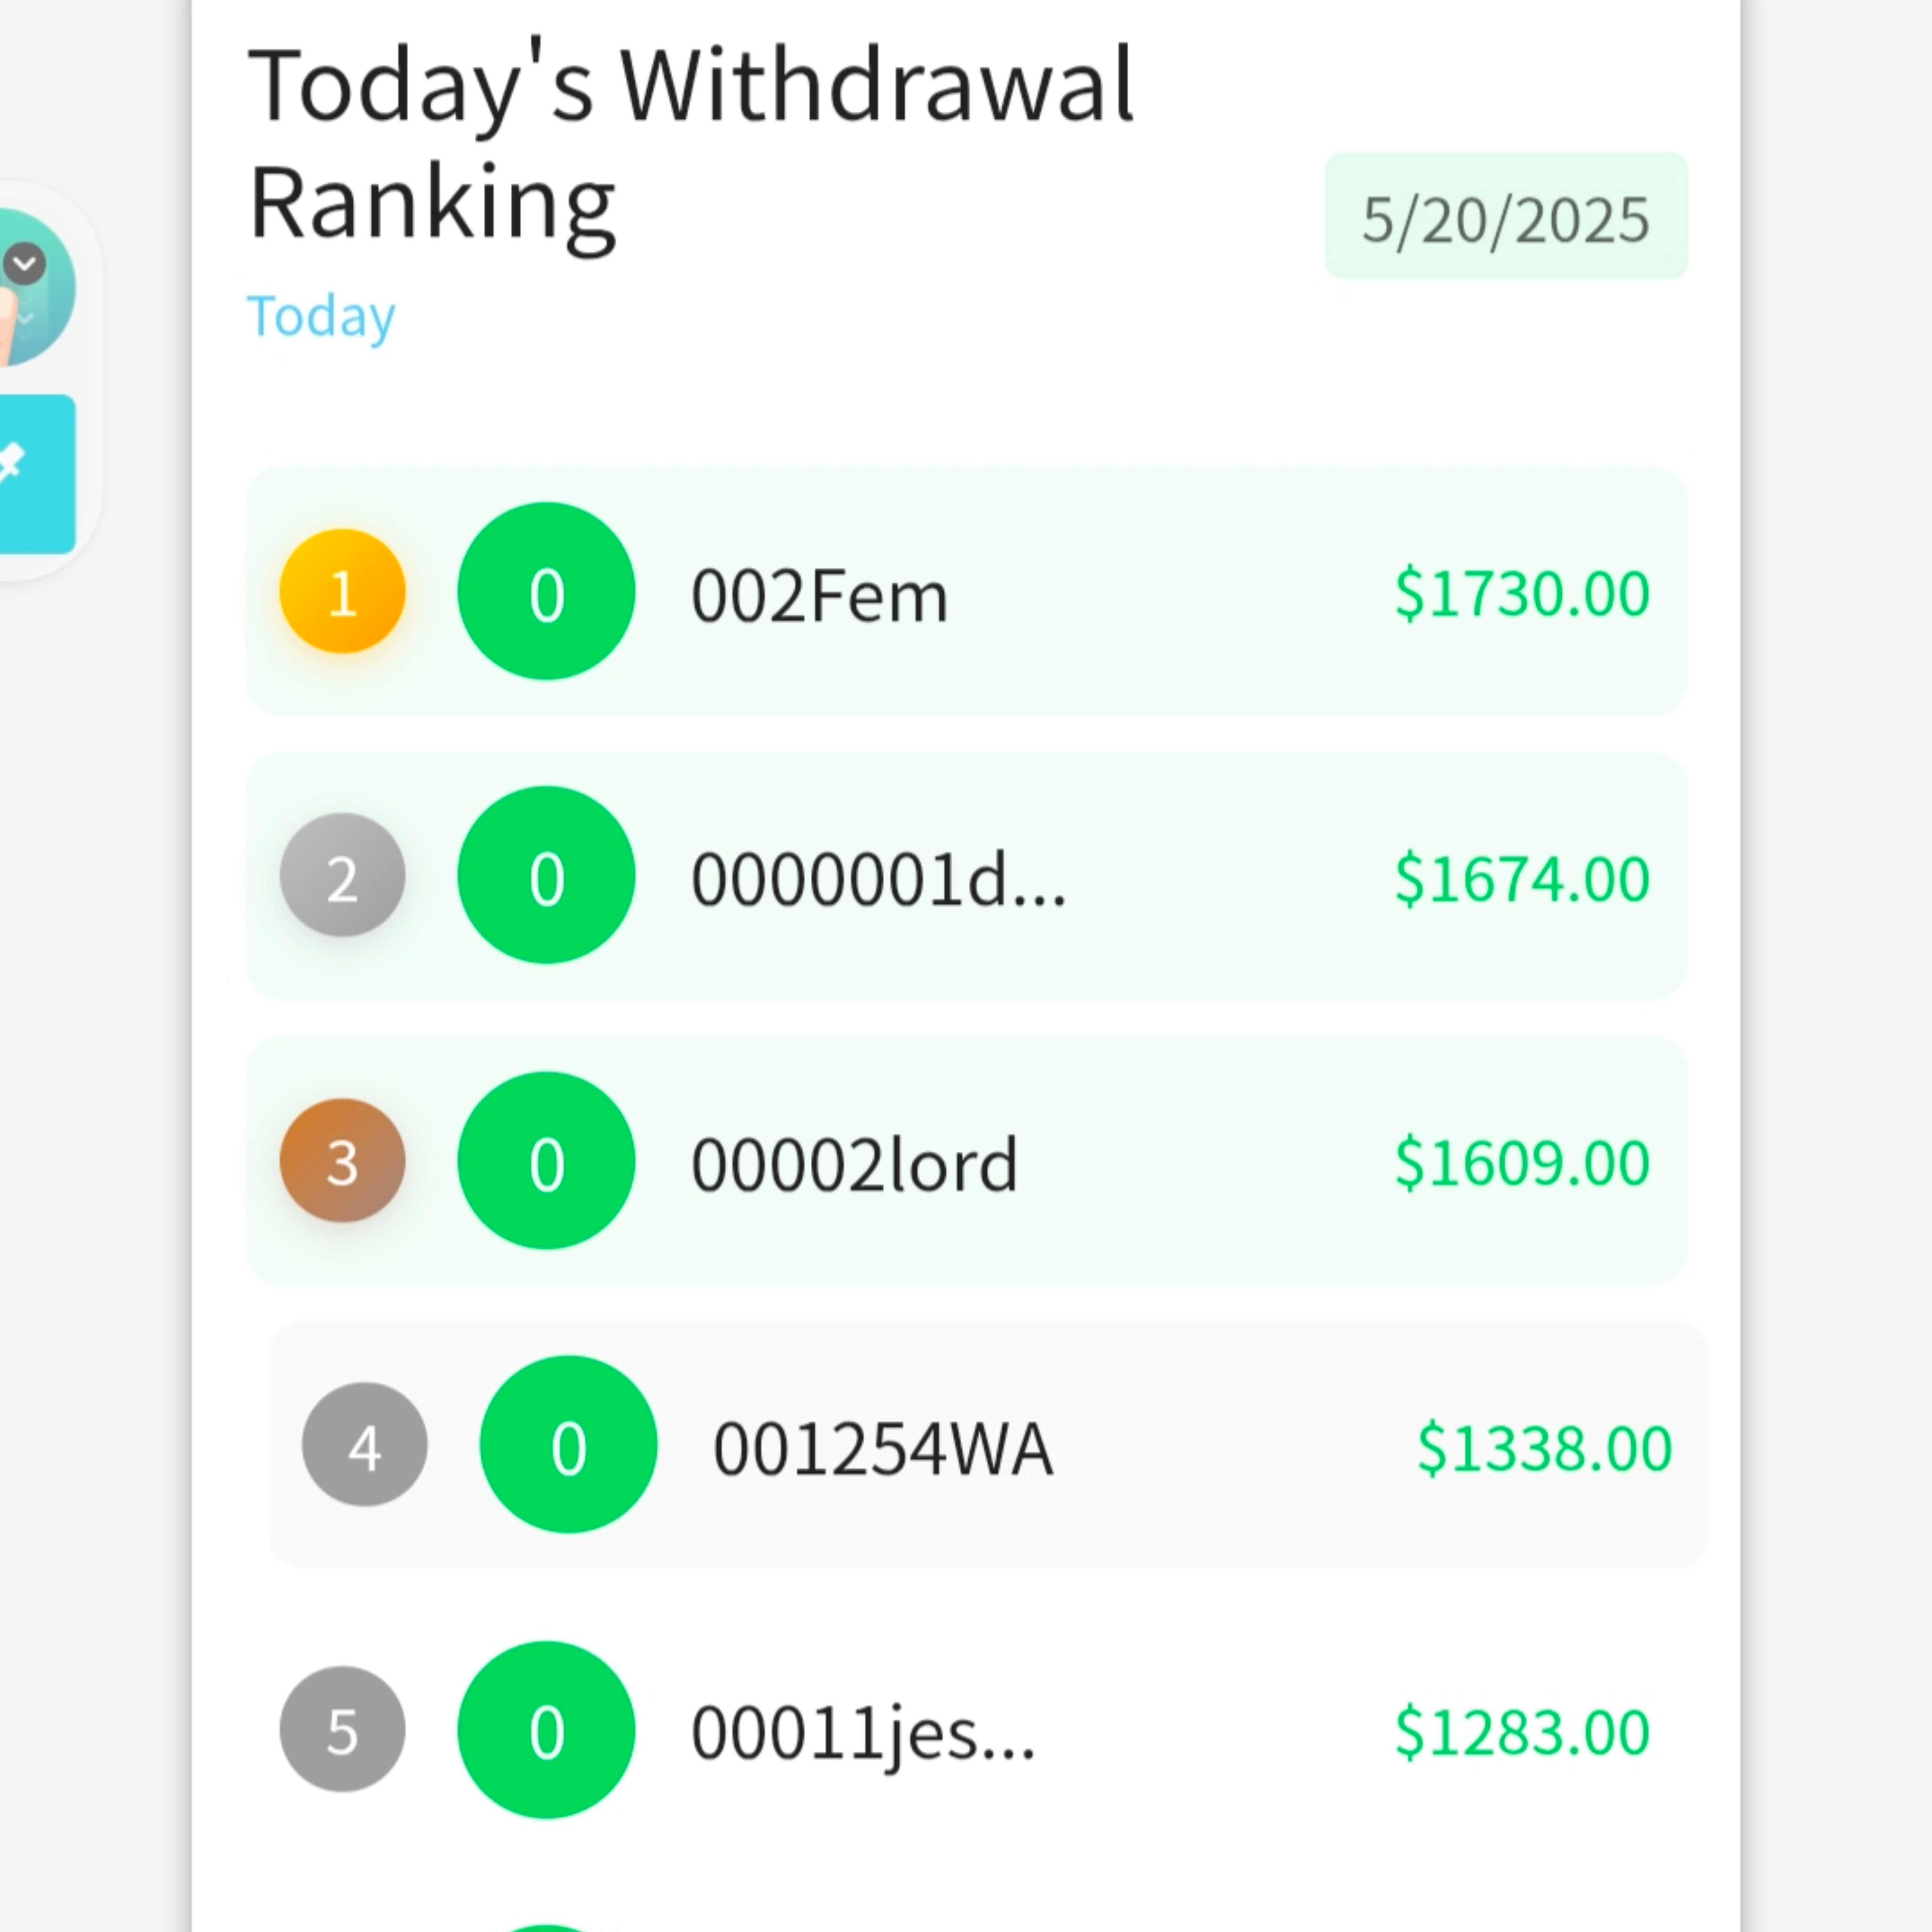Open the 5/20/2025 date selector
This screenshot has height=1932, width=1932.
click(x=1506, y=216)
